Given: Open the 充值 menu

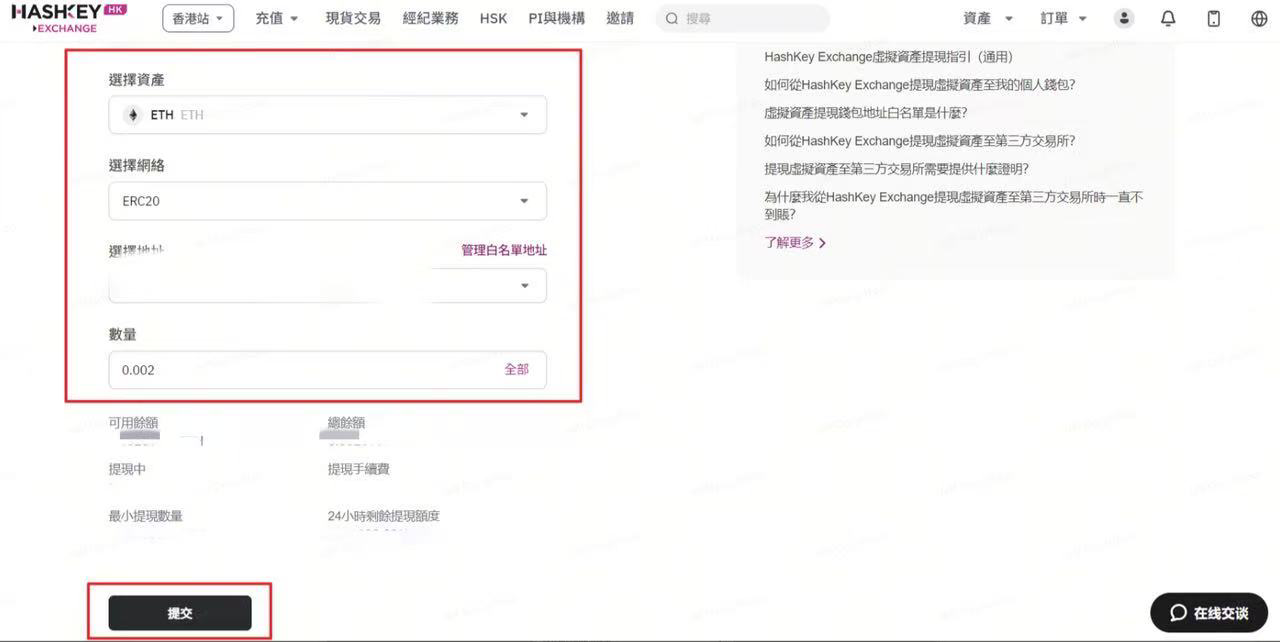Looking at the screenshot, I should pos(277,18).
